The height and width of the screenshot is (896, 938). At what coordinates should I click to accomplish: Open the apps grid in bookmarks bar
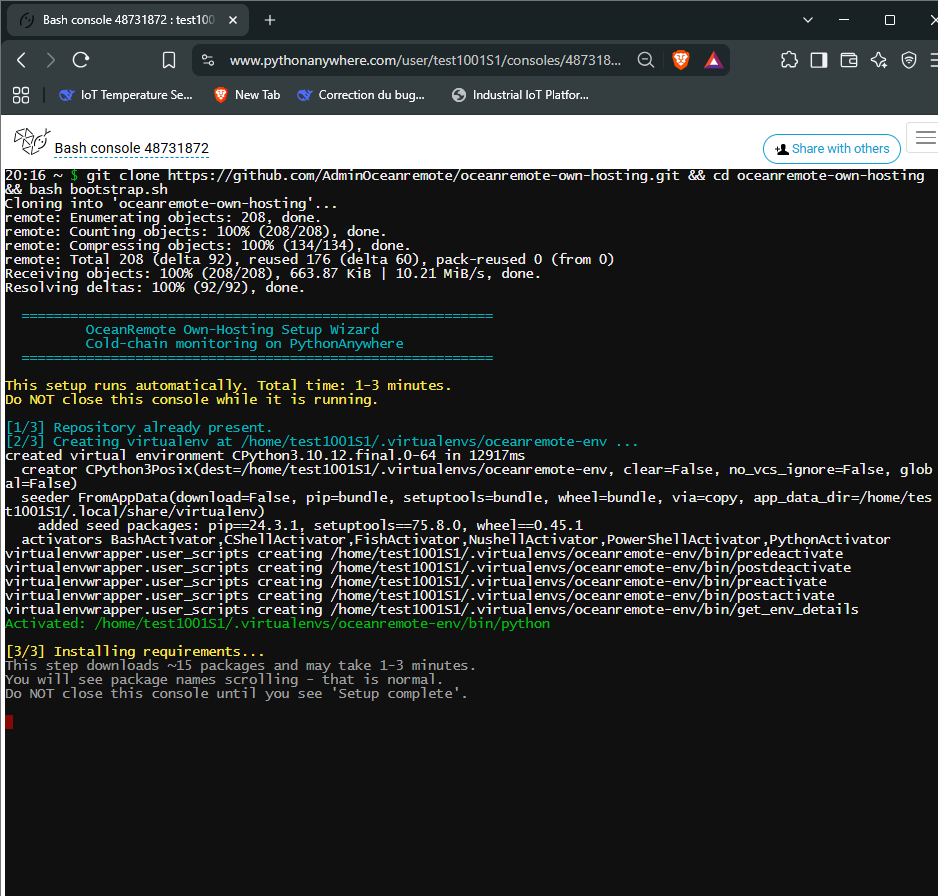point(21,95)
